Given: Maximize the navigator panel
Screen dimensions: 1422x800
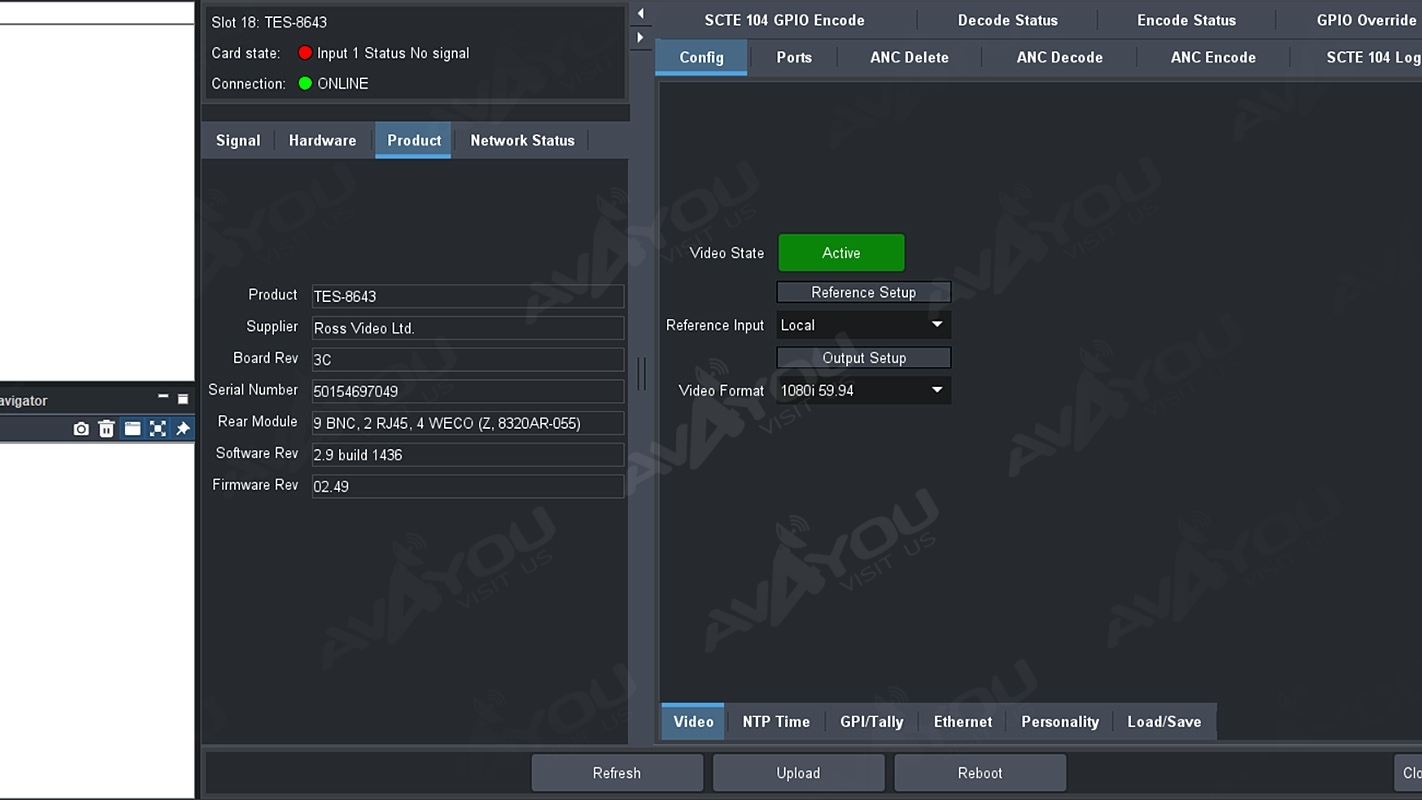Looking at the screenshot, I should click(x=183, y=399).
